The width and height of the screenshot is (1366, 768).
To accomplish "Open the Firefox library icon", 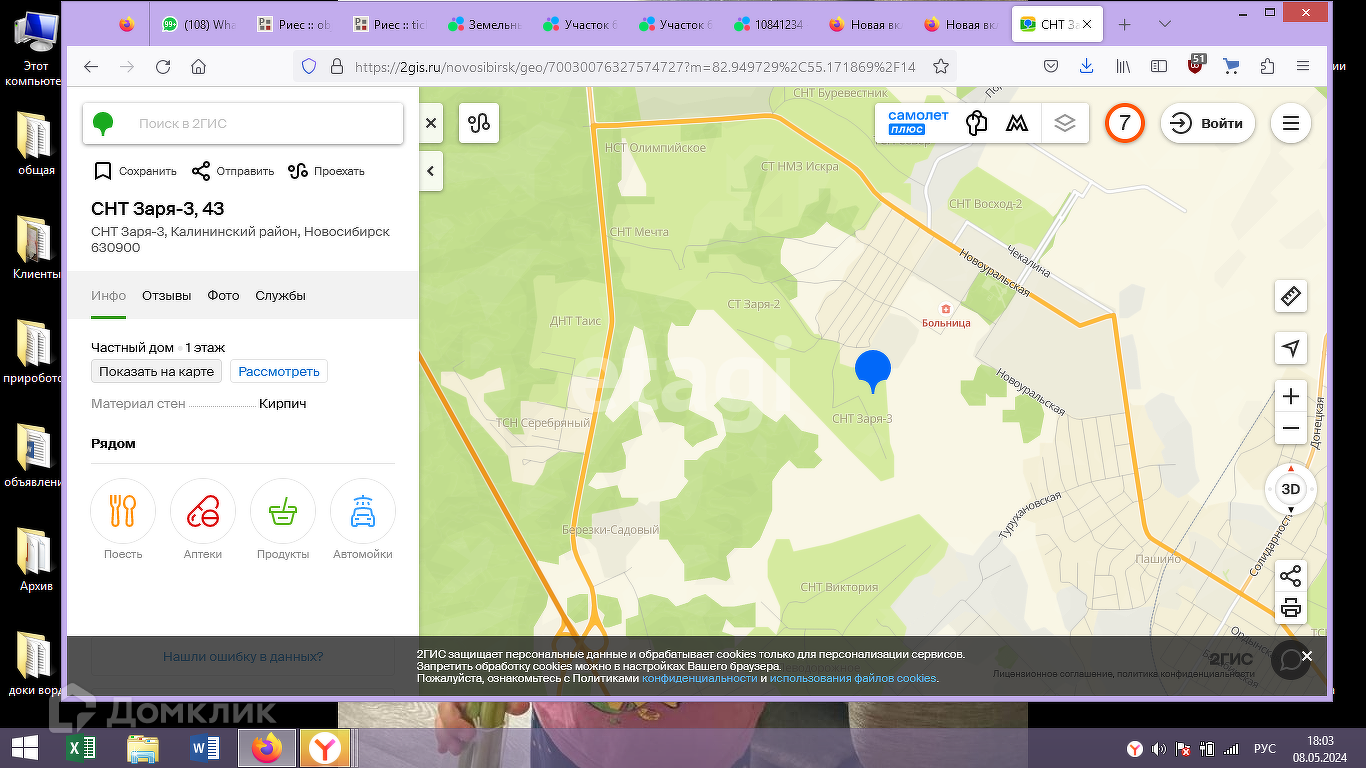I will pos(1123,67).
